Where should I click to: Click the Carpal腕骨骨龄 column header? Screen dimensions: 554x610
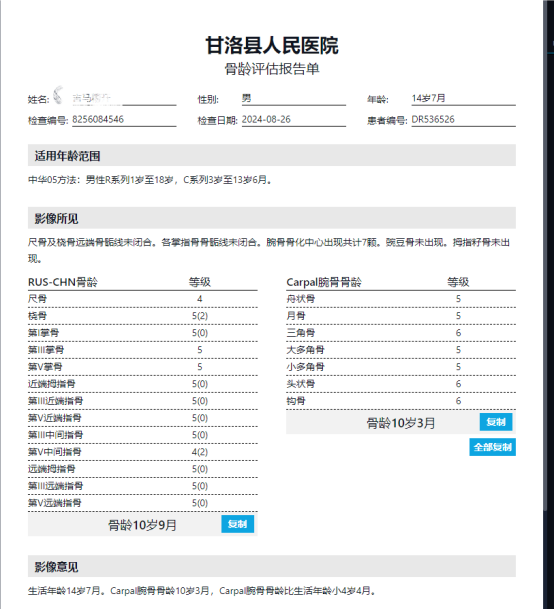324,282
